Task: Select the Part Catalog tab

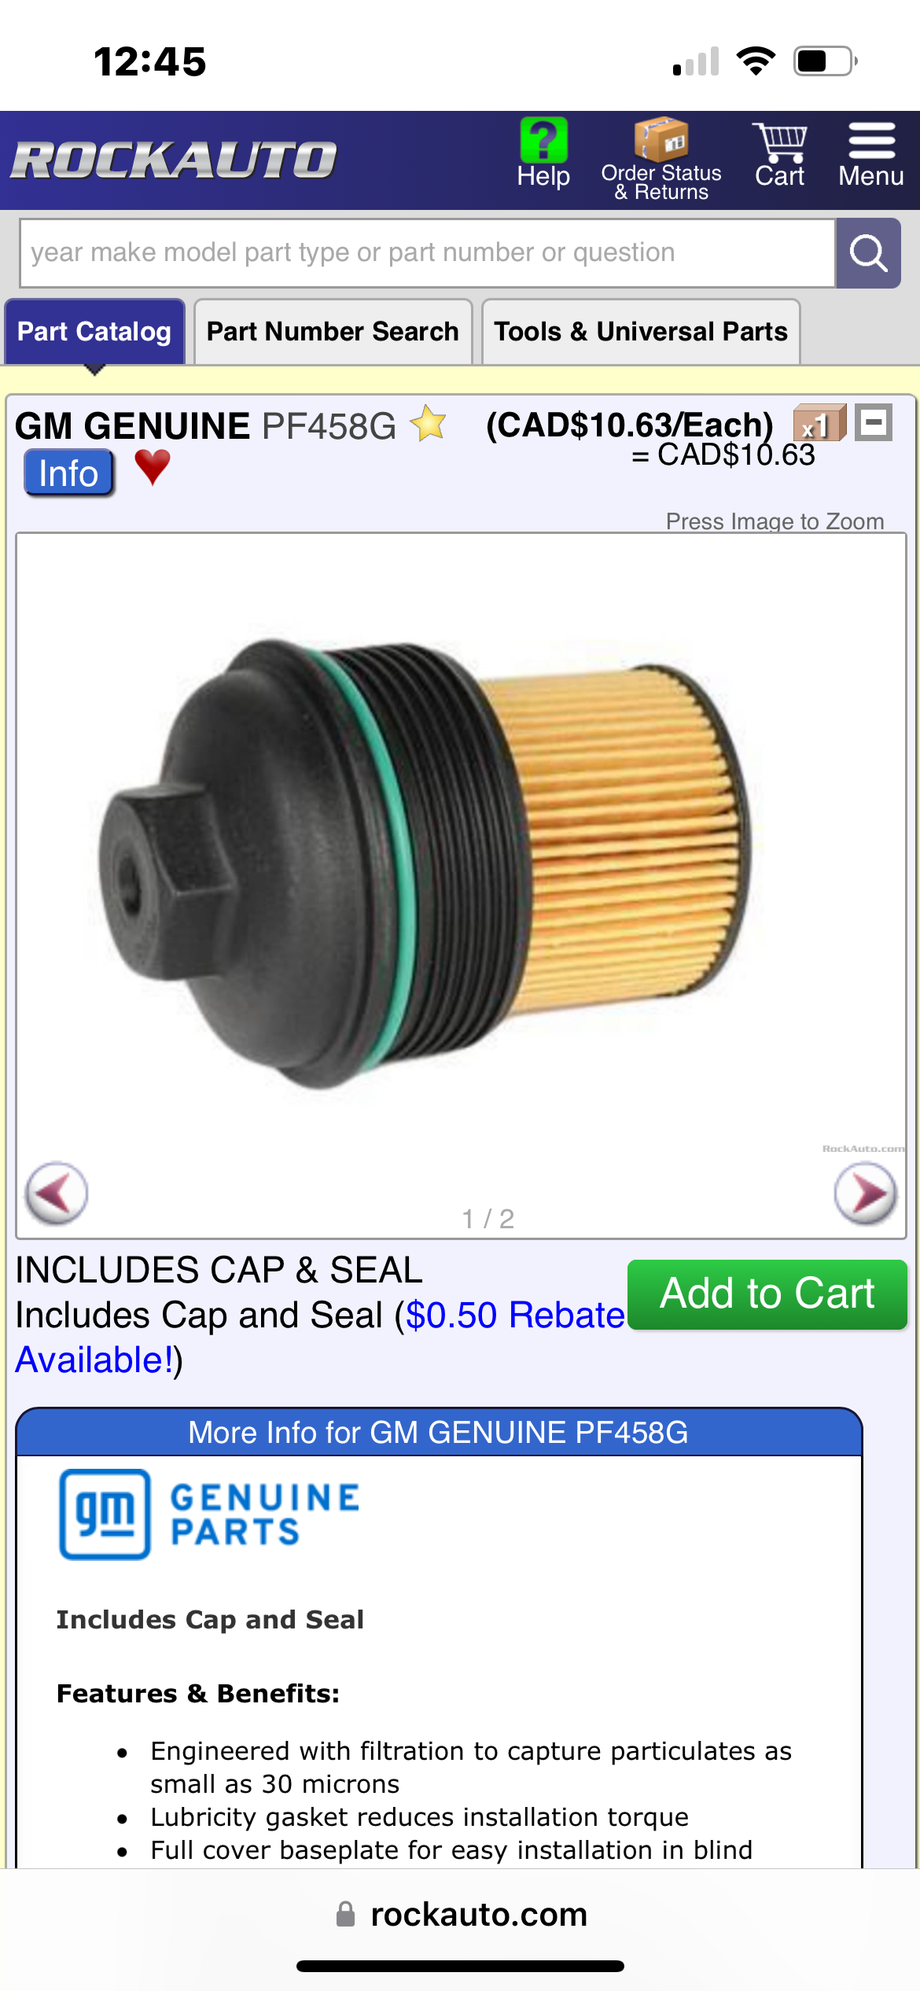Action: (95, 332)
